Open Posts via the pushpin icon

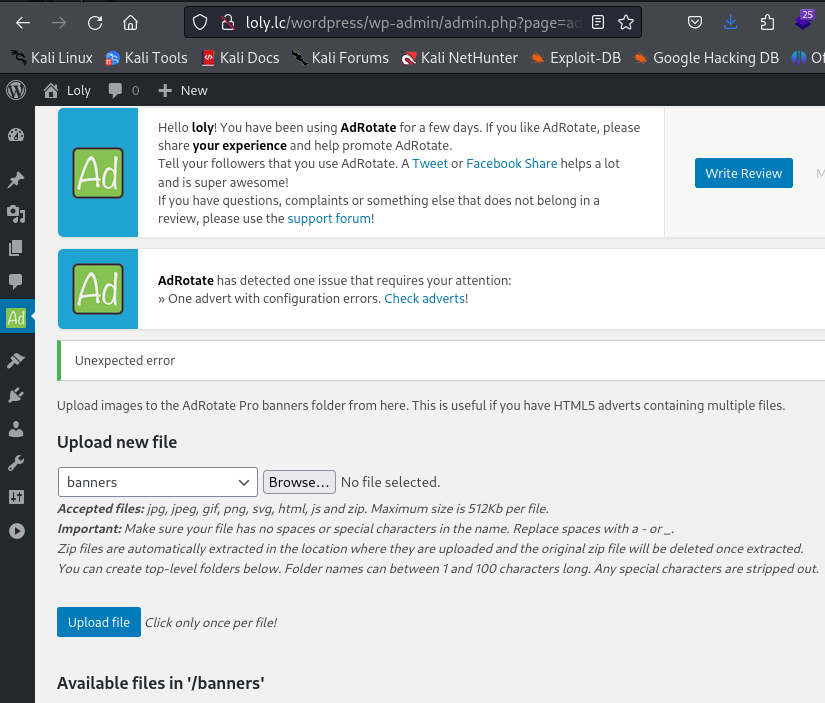[16, 180]
